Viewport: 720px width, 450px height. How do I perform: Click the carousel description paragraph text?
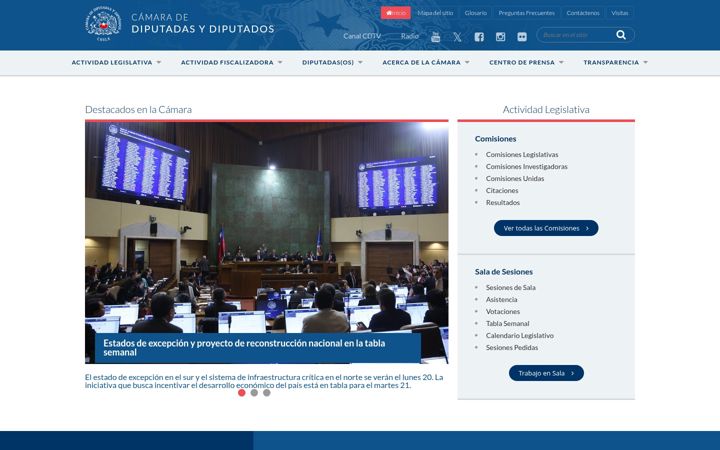tap(264, 381)
